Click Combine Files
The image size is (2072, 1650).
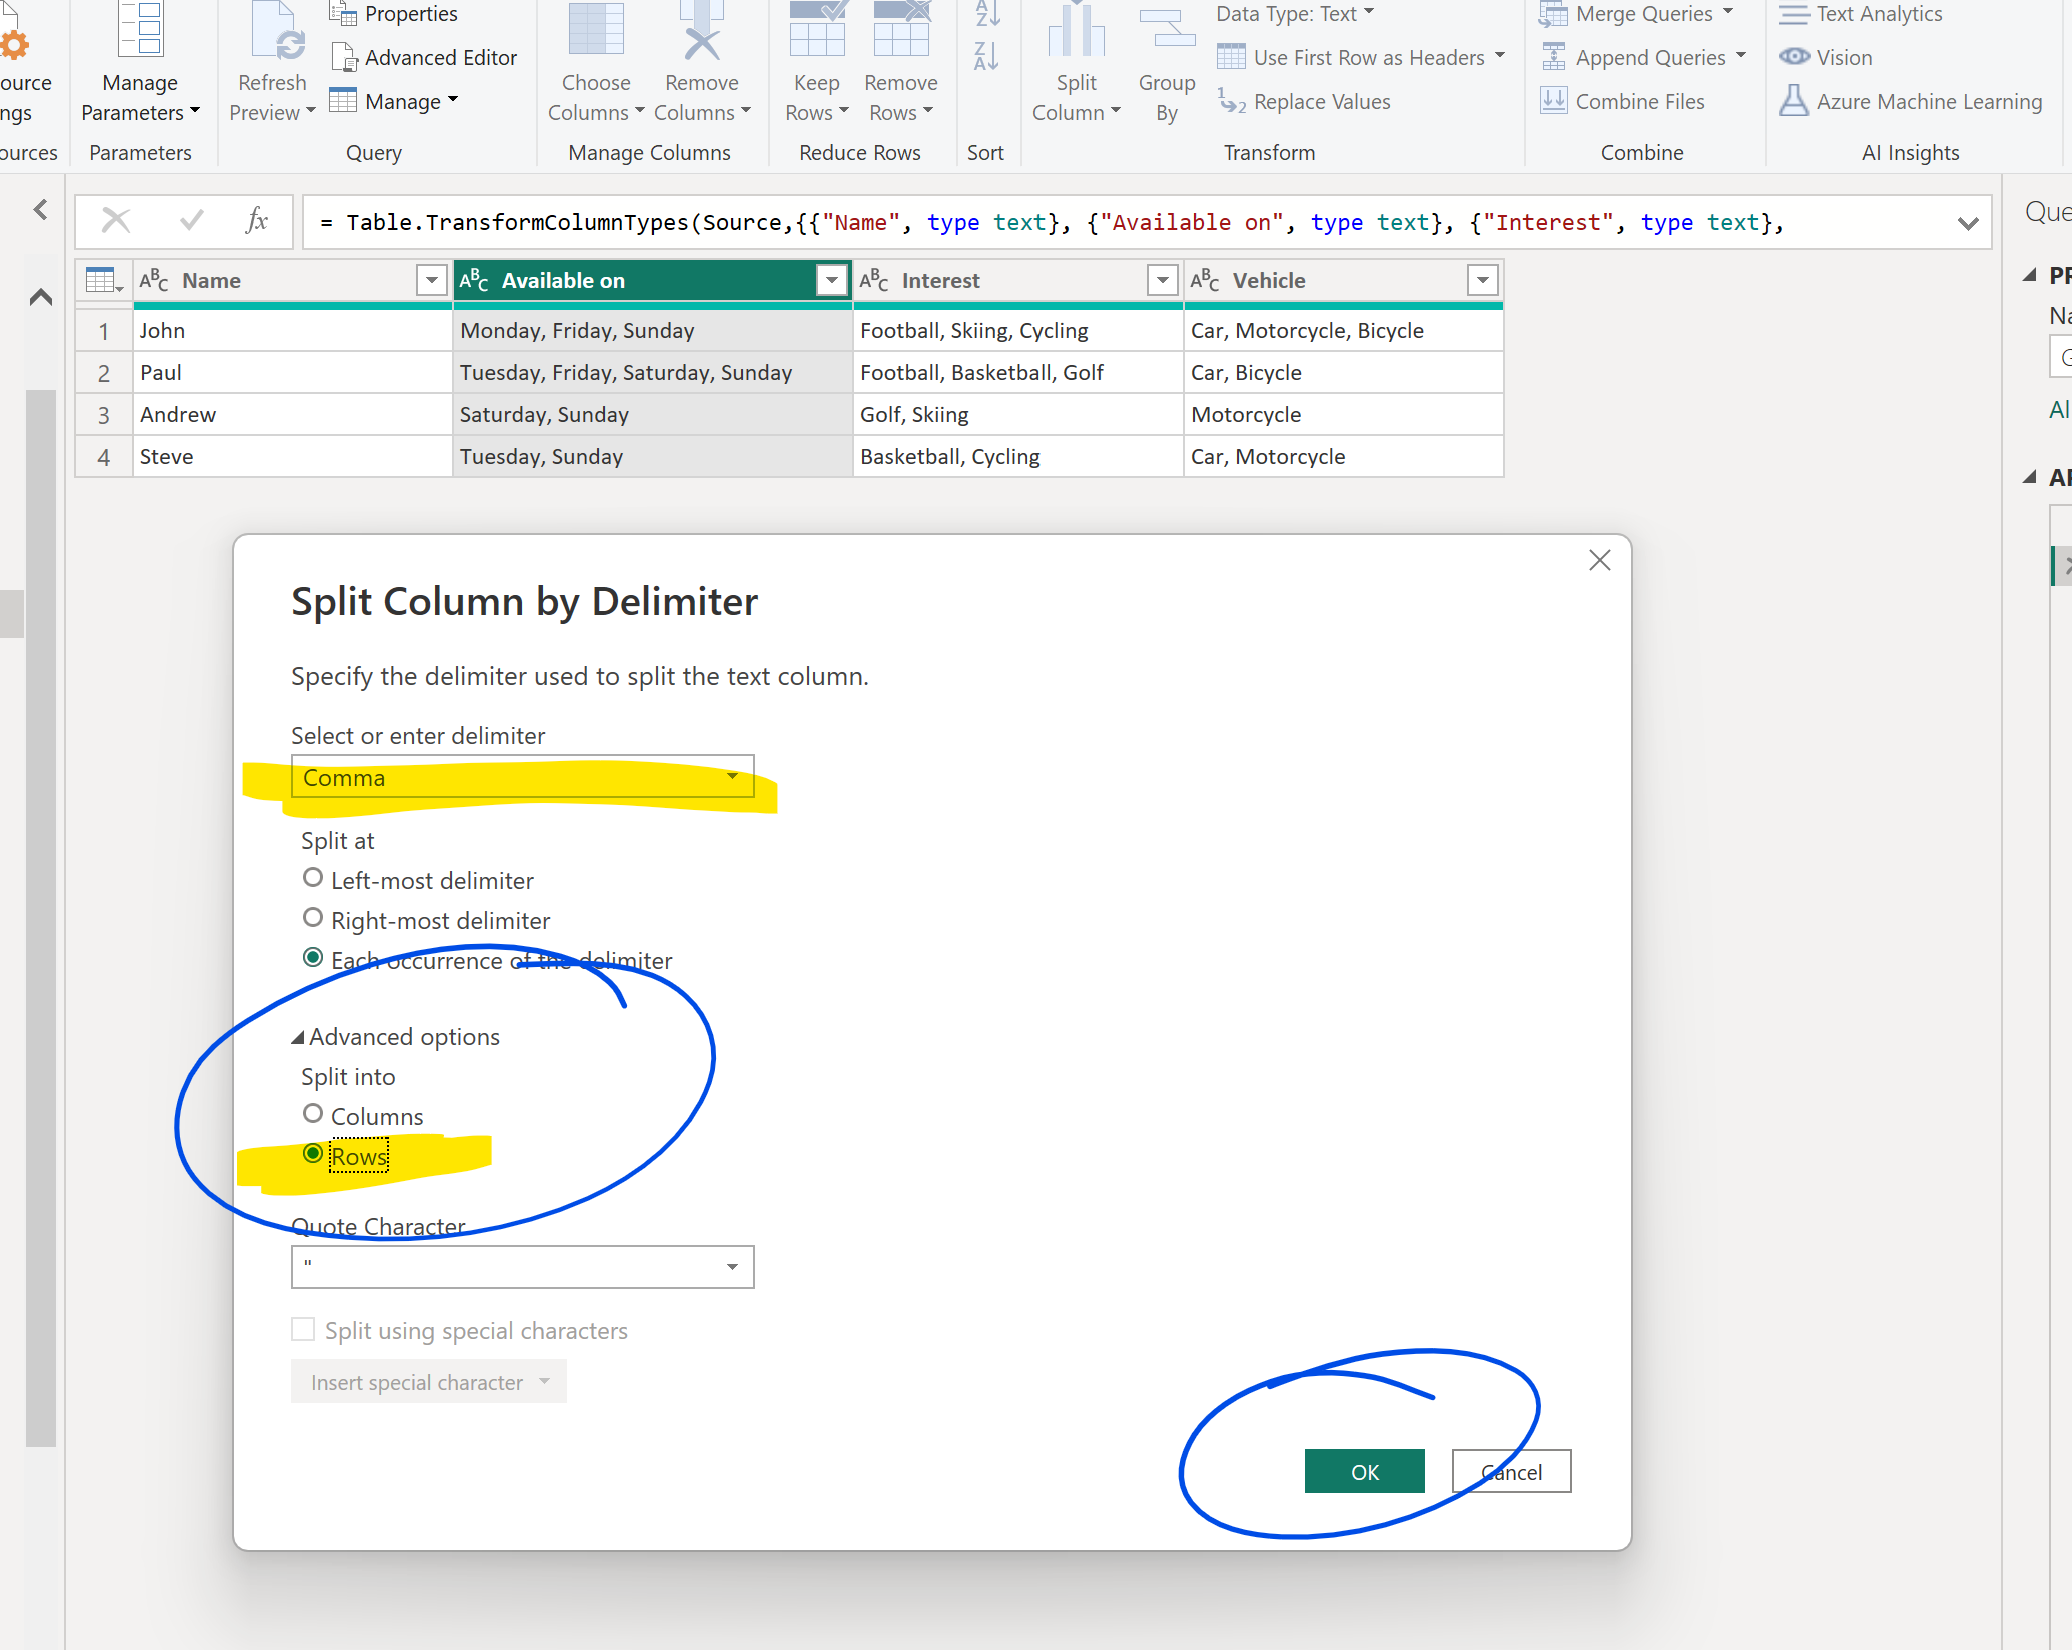click(x=1622, y=102)
